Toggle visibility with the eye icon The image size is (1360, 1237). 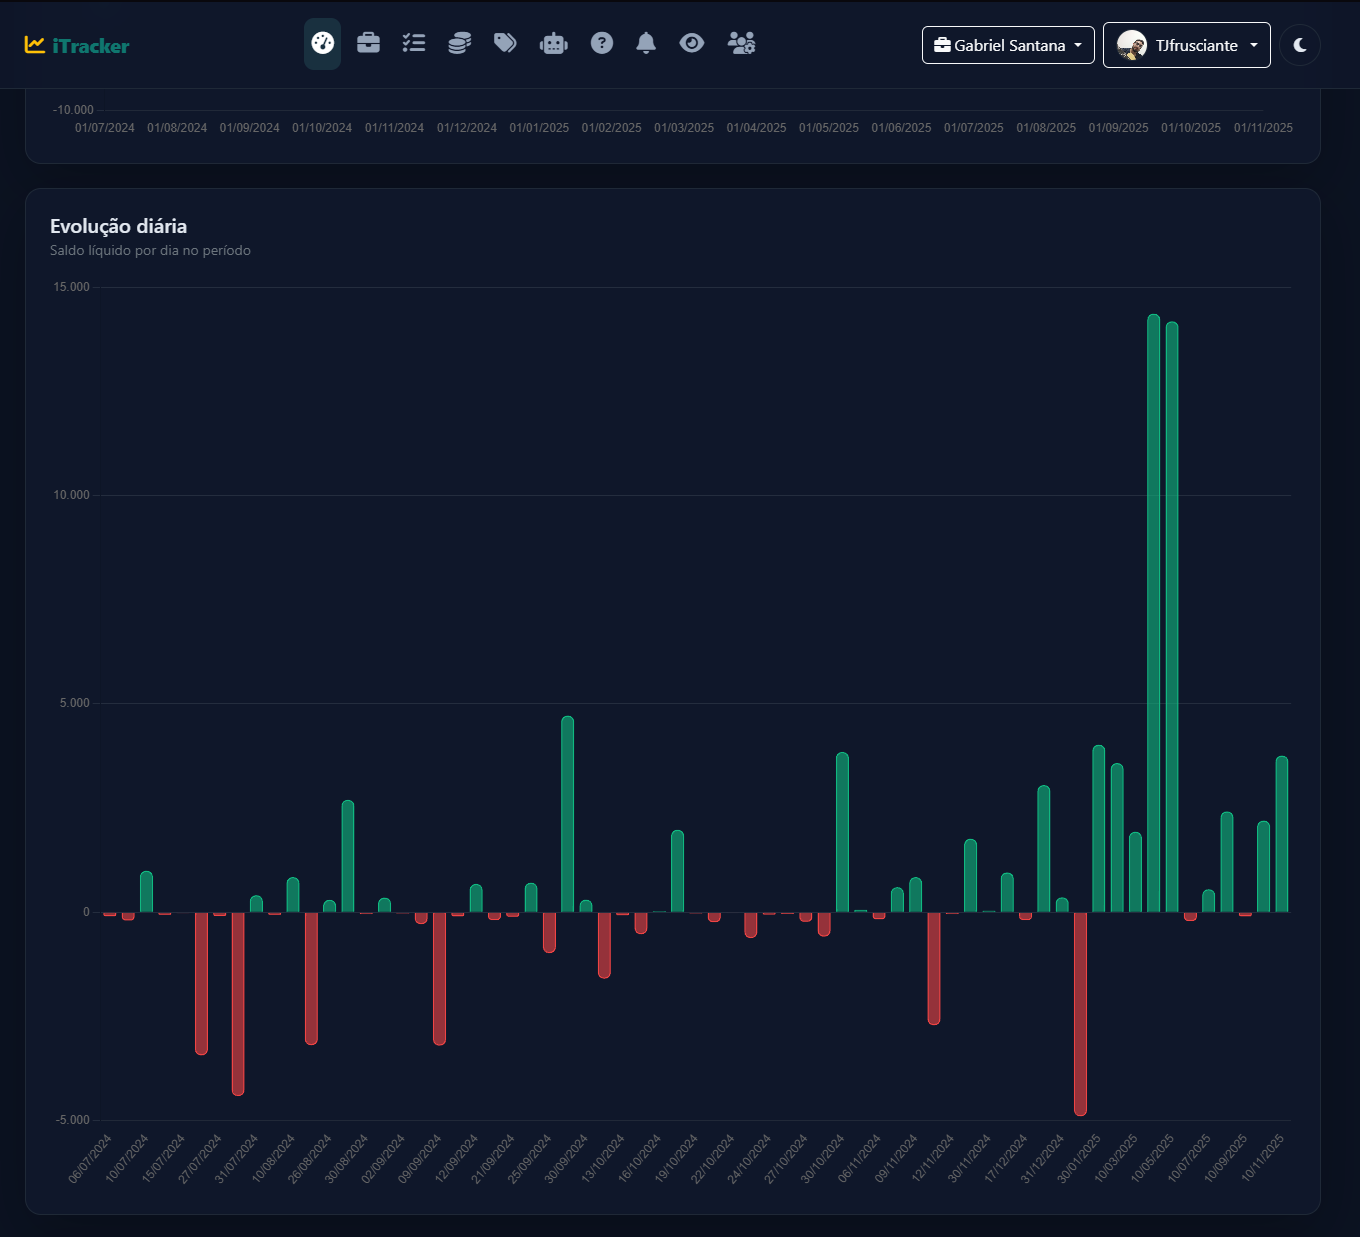click(x=692, y=43)
